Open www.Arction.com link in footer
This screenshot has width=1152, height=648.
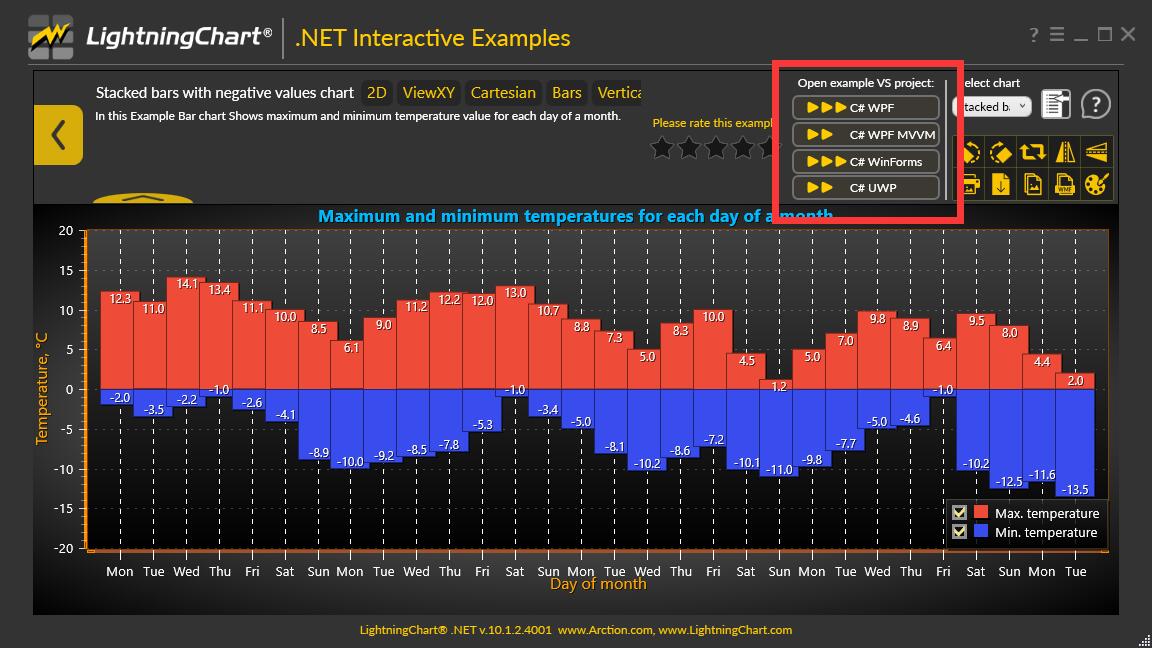[x=605, y=630]
